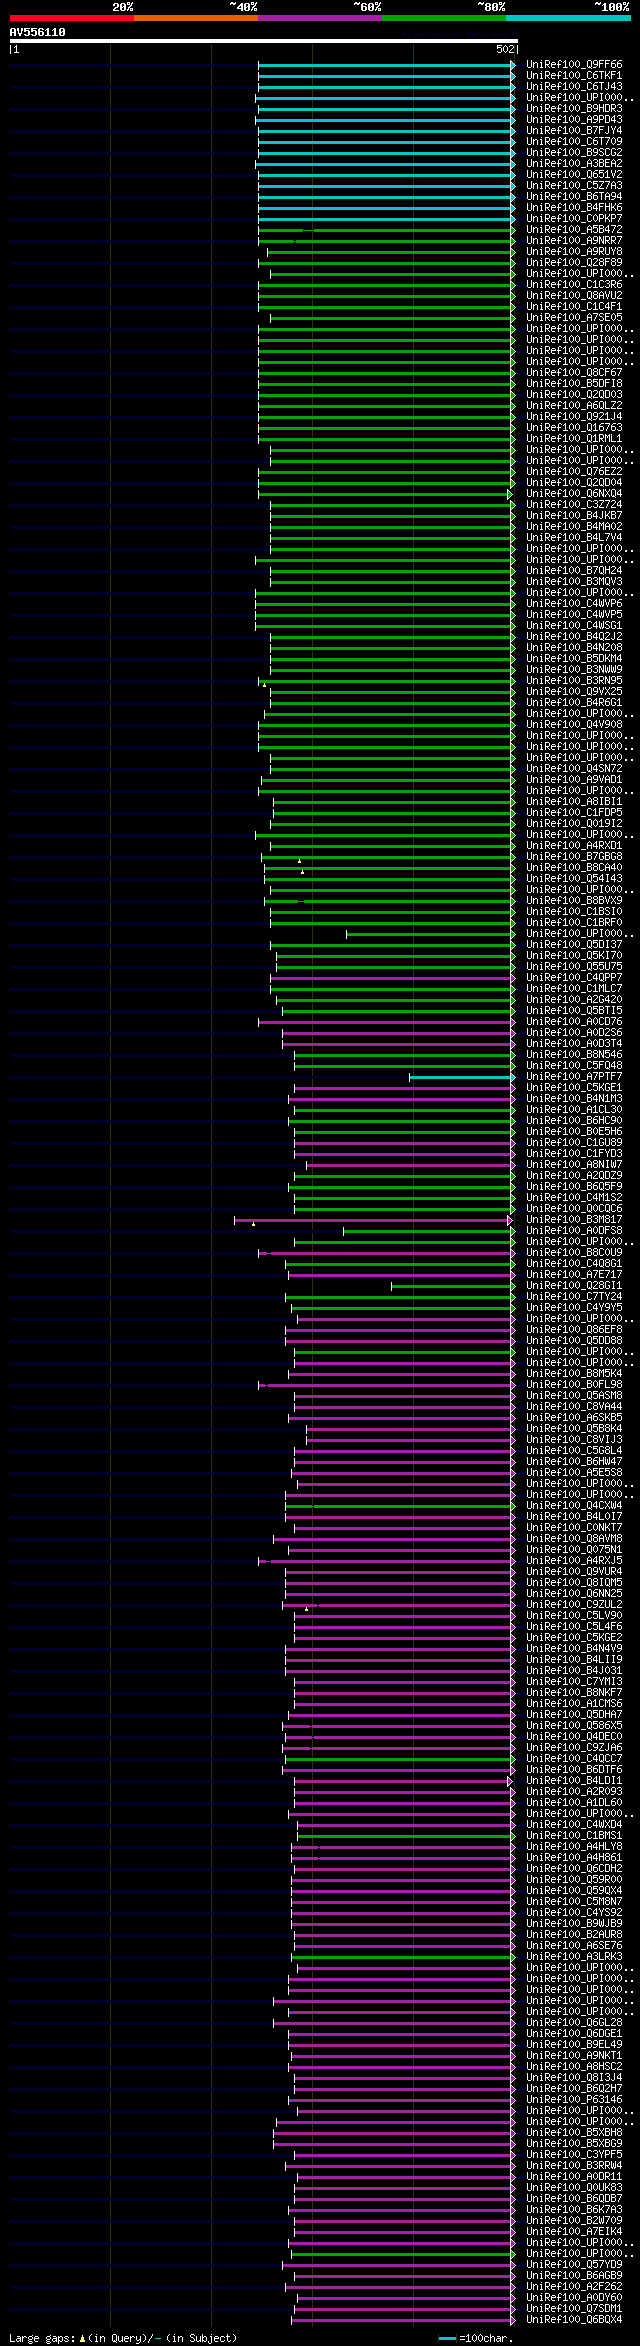Viewport: 640px width, 2346px height.
Task: Choose hit UniRef100_C0PKP7
Action: tap(574, 219)
